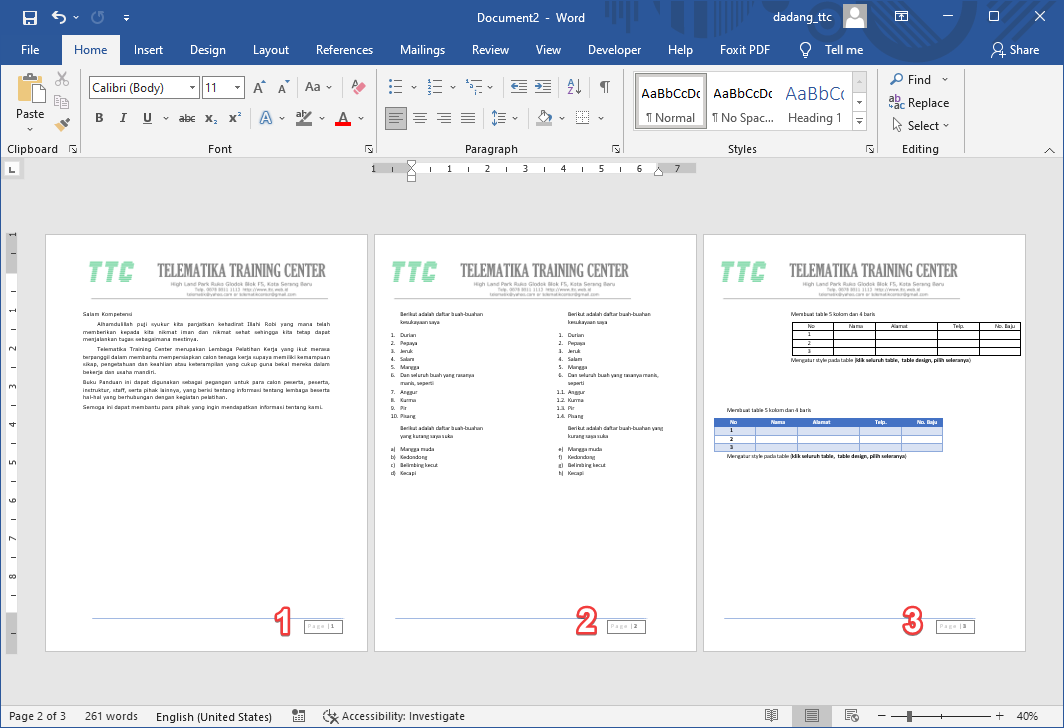Increase paragraph indent
Screen dimensions: 1064x728
[544, 88]
